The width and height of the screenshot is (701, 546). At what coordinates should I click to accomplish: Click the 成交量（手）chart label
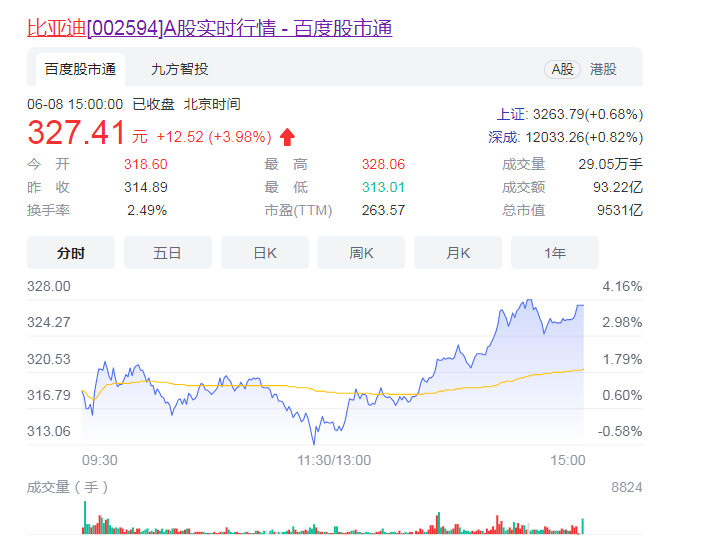68,487
